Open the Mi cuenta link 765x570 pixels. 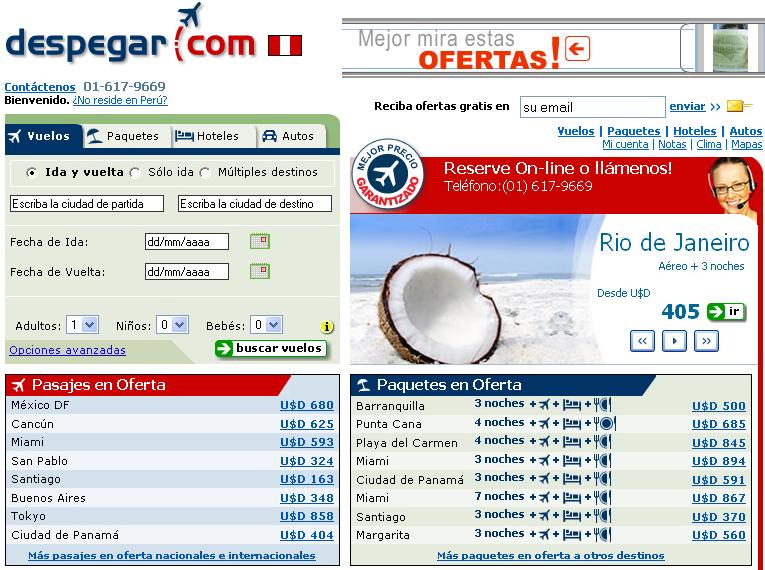[x=625, y=144]
